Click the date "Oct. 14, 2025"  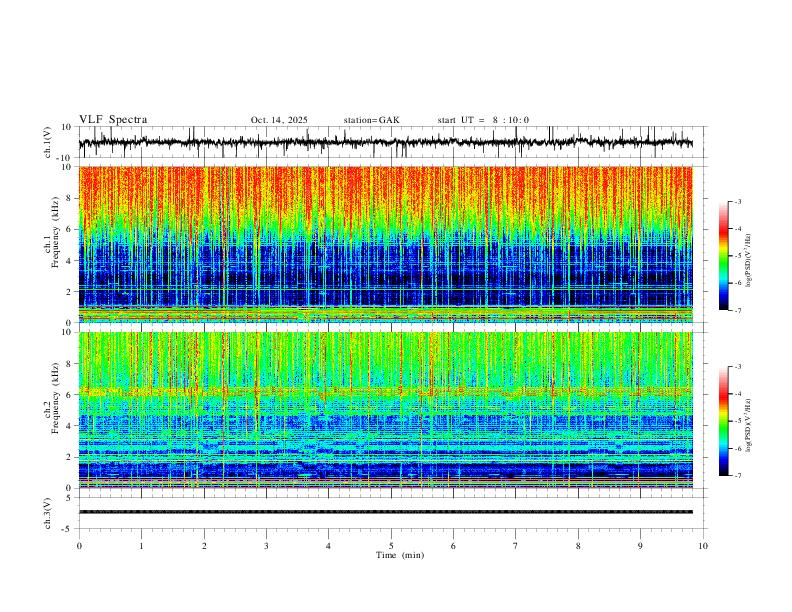pos(279,120)
